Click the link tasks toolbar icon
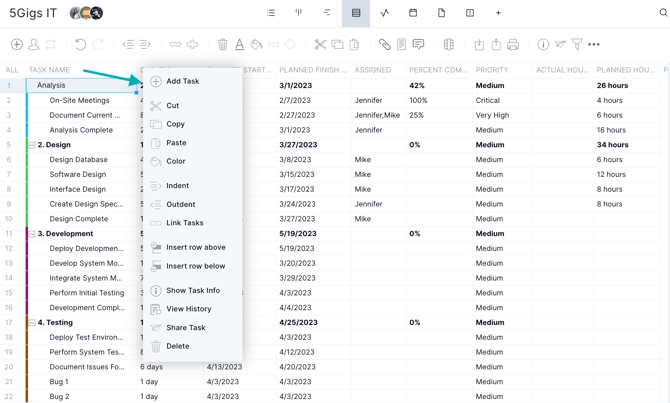The image size is (670, 403). (x=175, y=44)
